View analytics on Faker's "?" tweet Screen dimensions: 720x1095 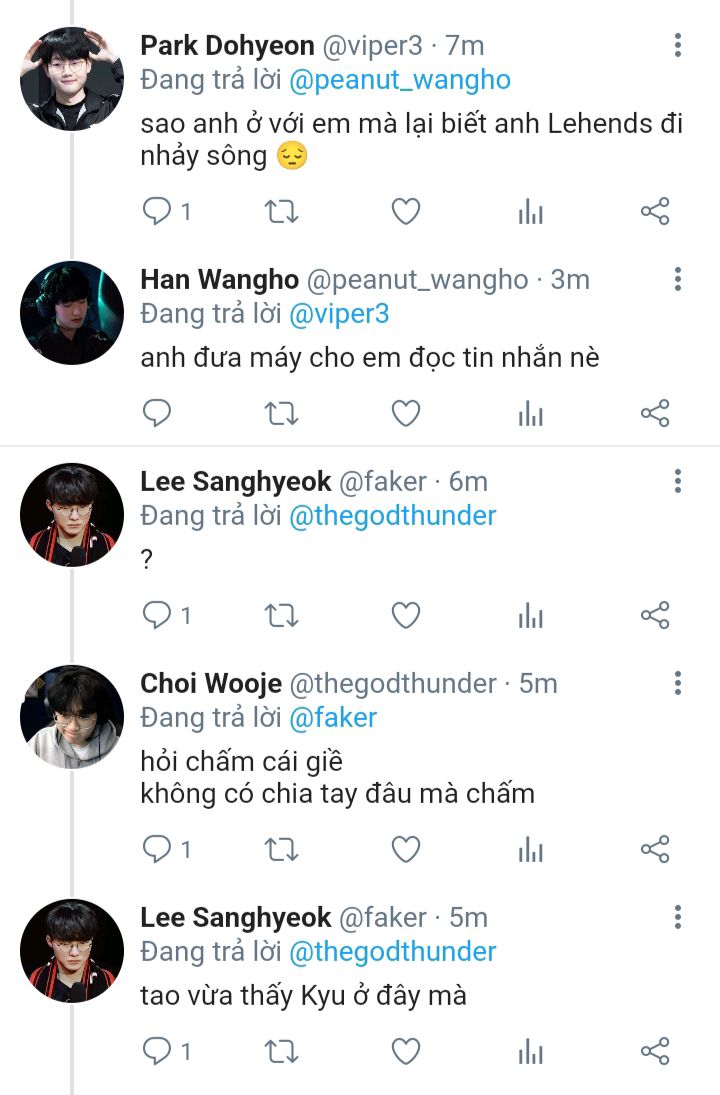tap(530, 615)
